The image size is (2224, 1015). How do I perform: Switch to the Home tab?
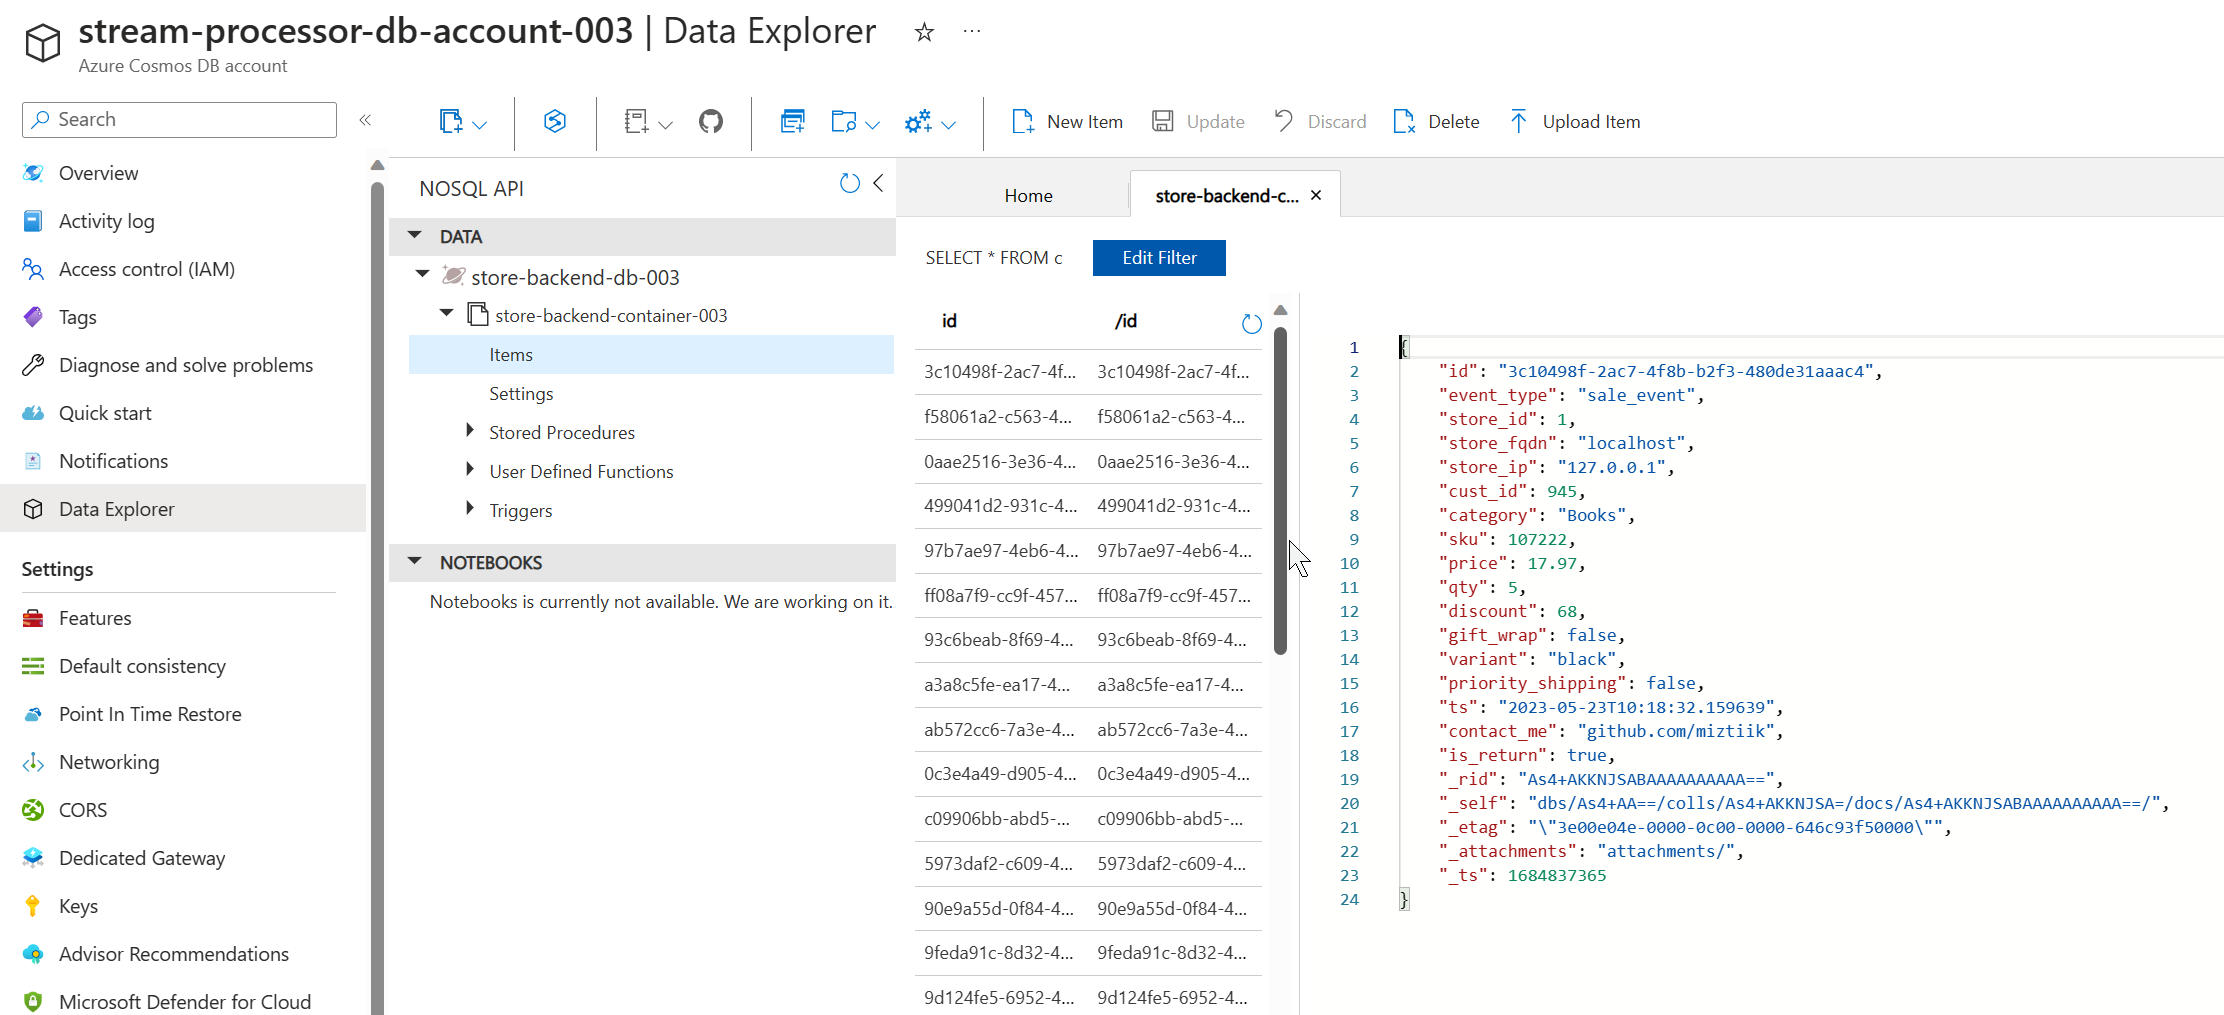pos(1028,196)
